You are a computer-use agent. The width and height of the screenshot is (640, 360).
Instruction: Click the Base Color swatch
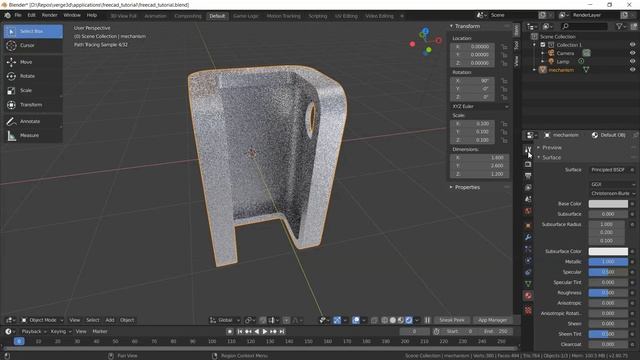coord(608,204)
